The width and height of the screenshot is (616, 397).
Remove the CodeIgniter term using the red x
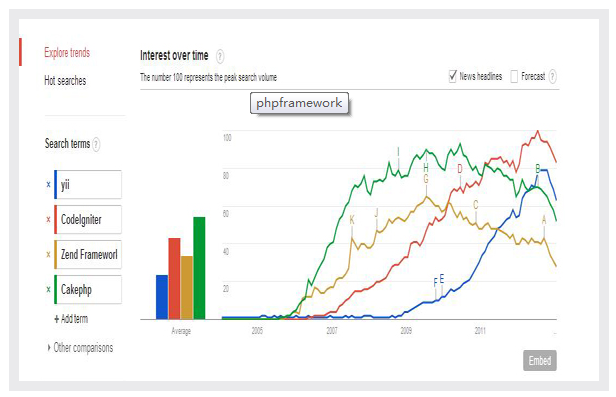point(48,219)
